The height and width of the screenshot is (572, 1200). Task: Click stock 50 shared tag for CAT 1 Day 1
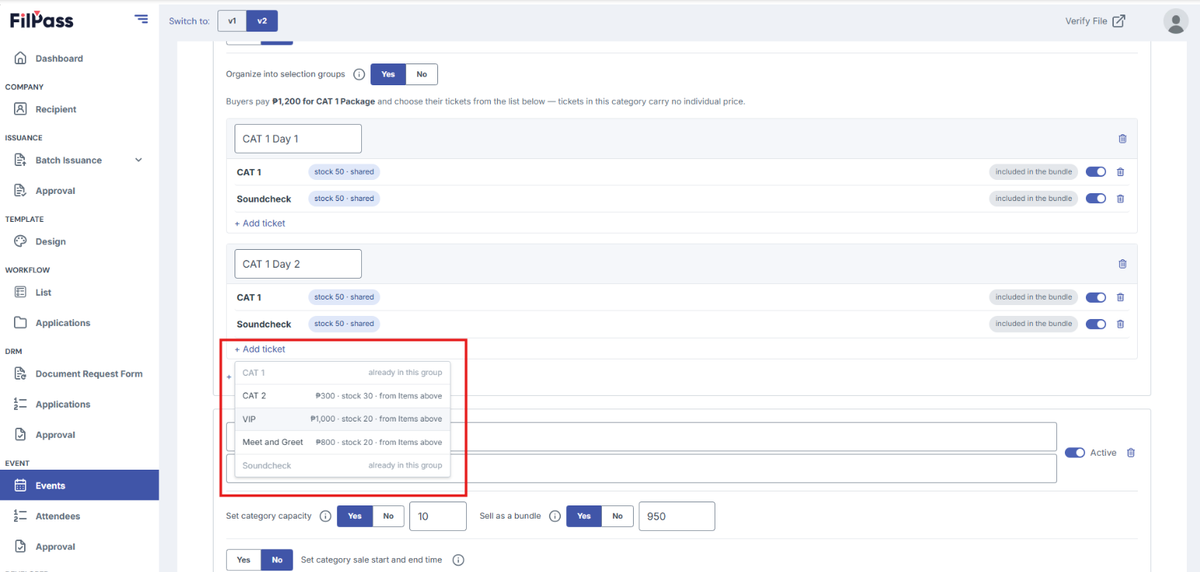[344, 172]
